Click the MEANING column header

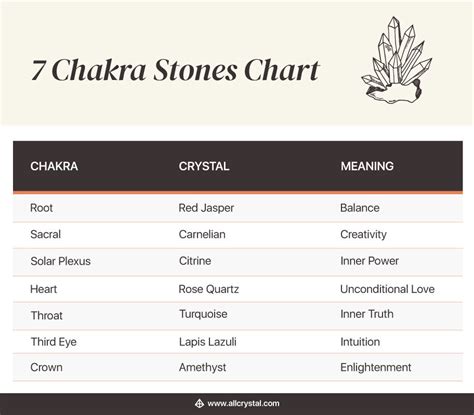click(x=367, y=166)
